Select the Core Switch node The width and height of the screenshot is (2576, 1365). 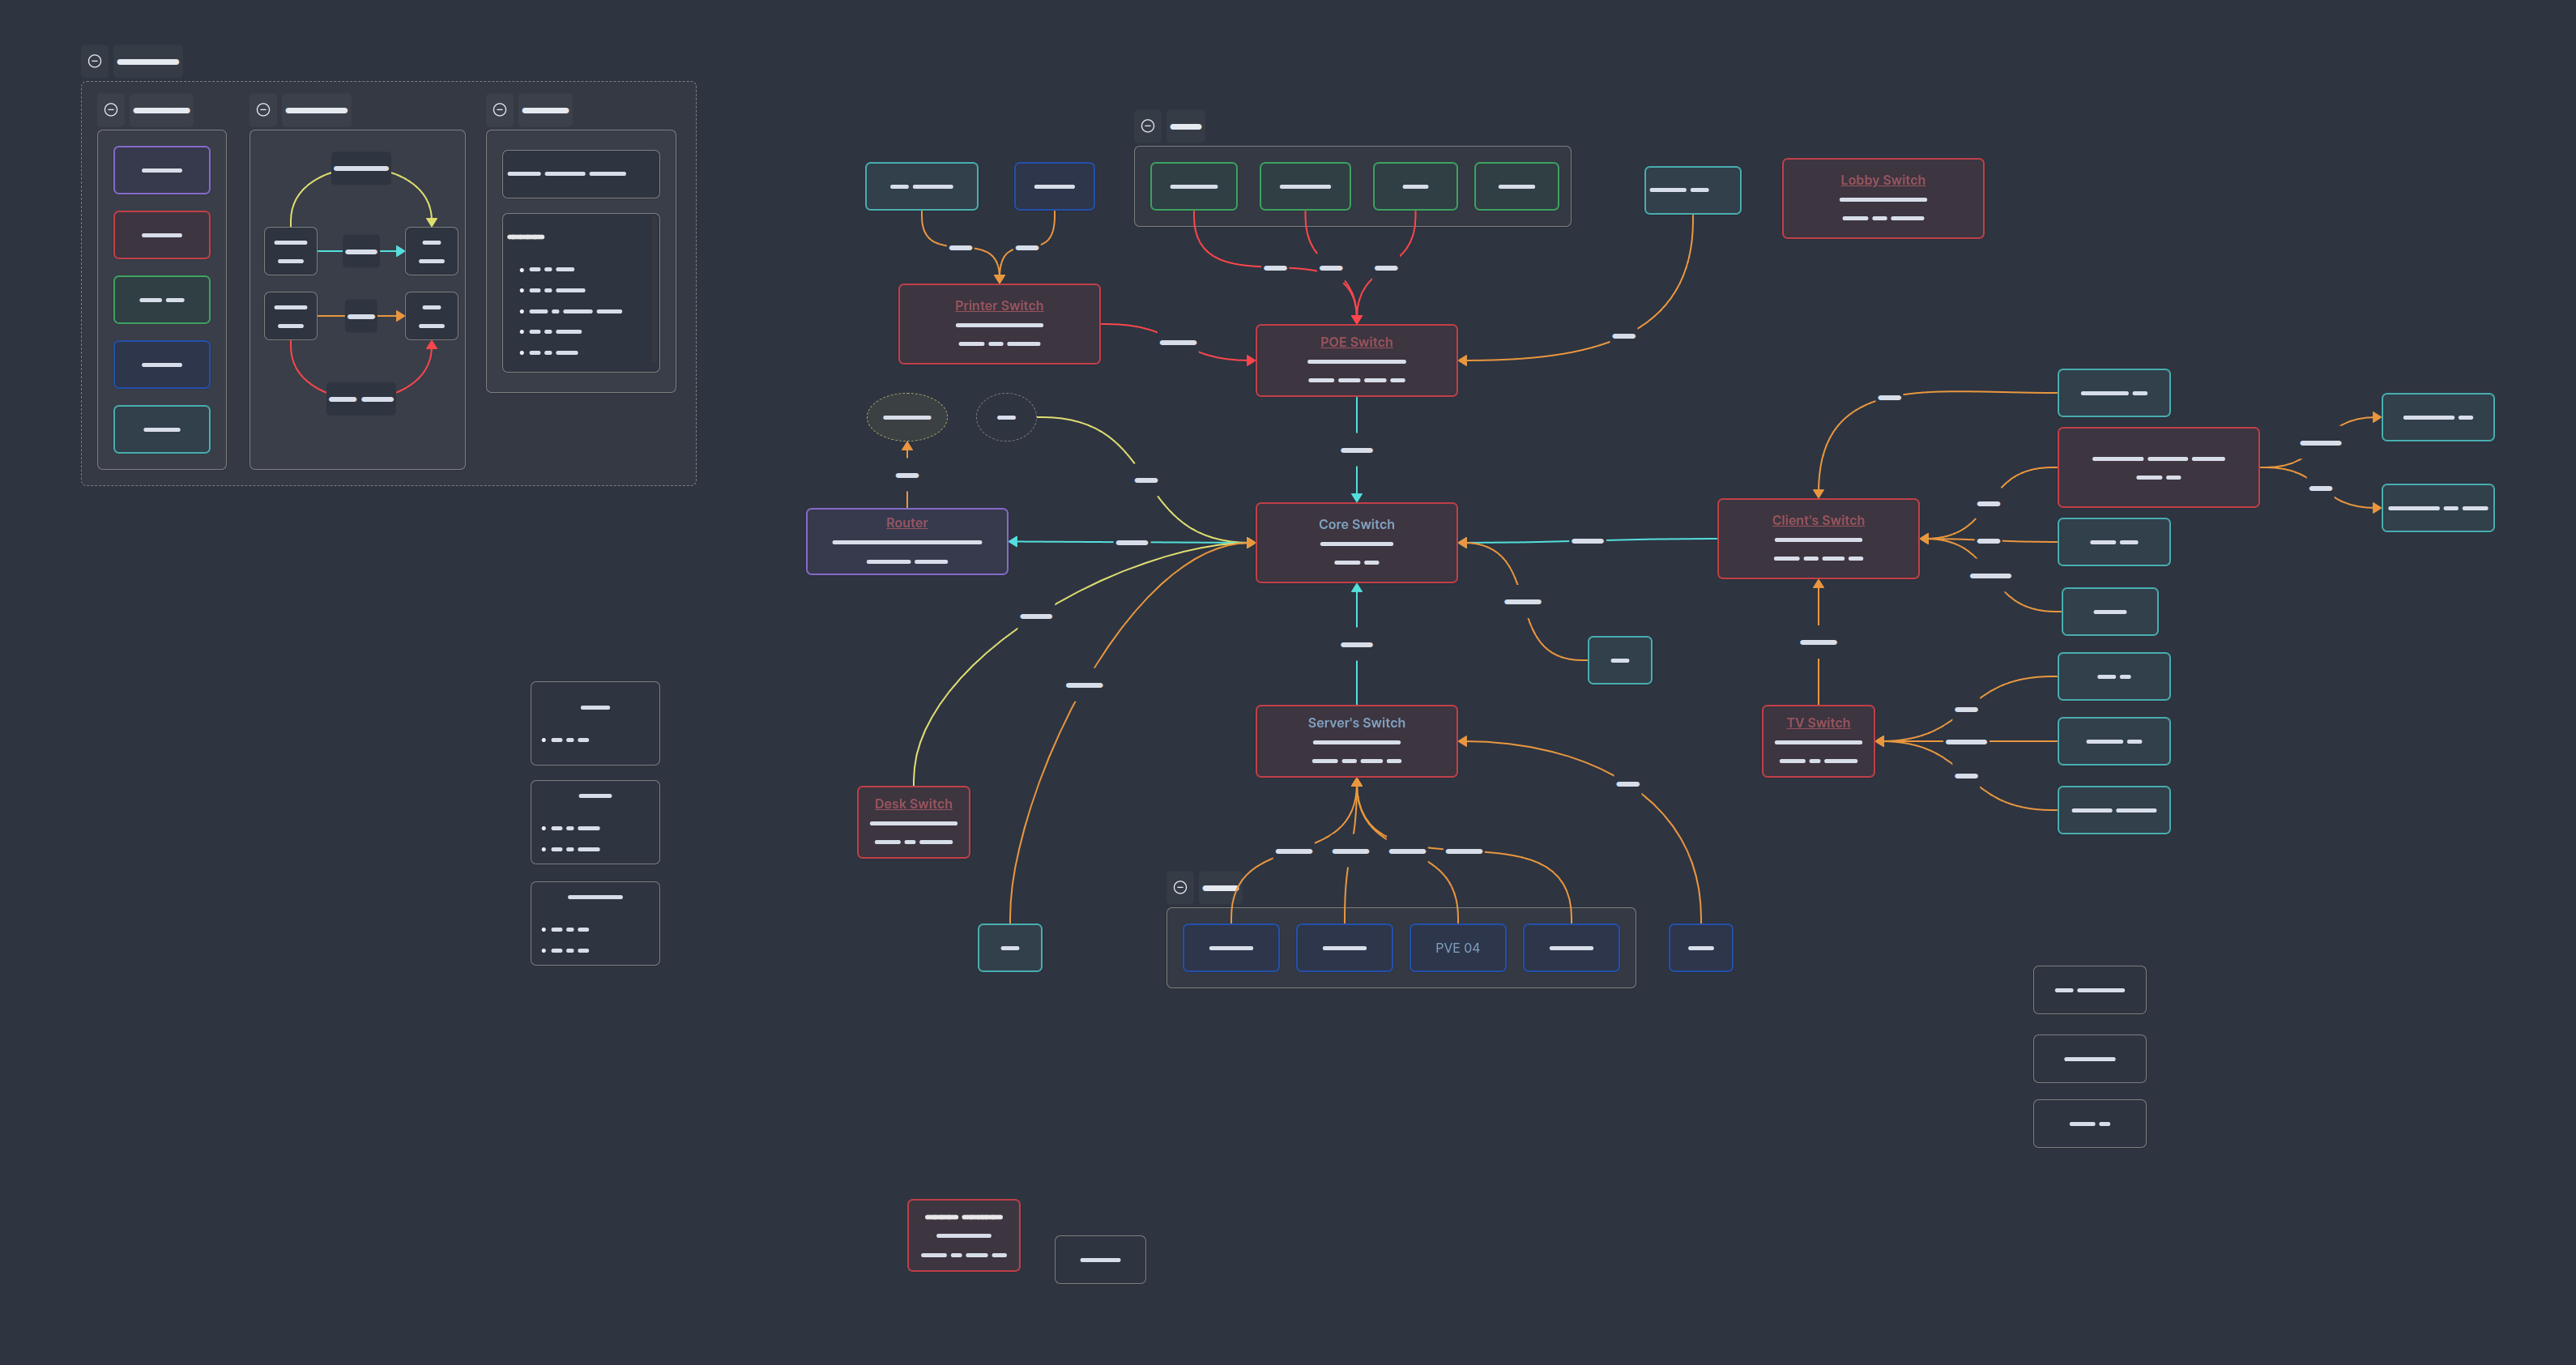click(1356, 543)
